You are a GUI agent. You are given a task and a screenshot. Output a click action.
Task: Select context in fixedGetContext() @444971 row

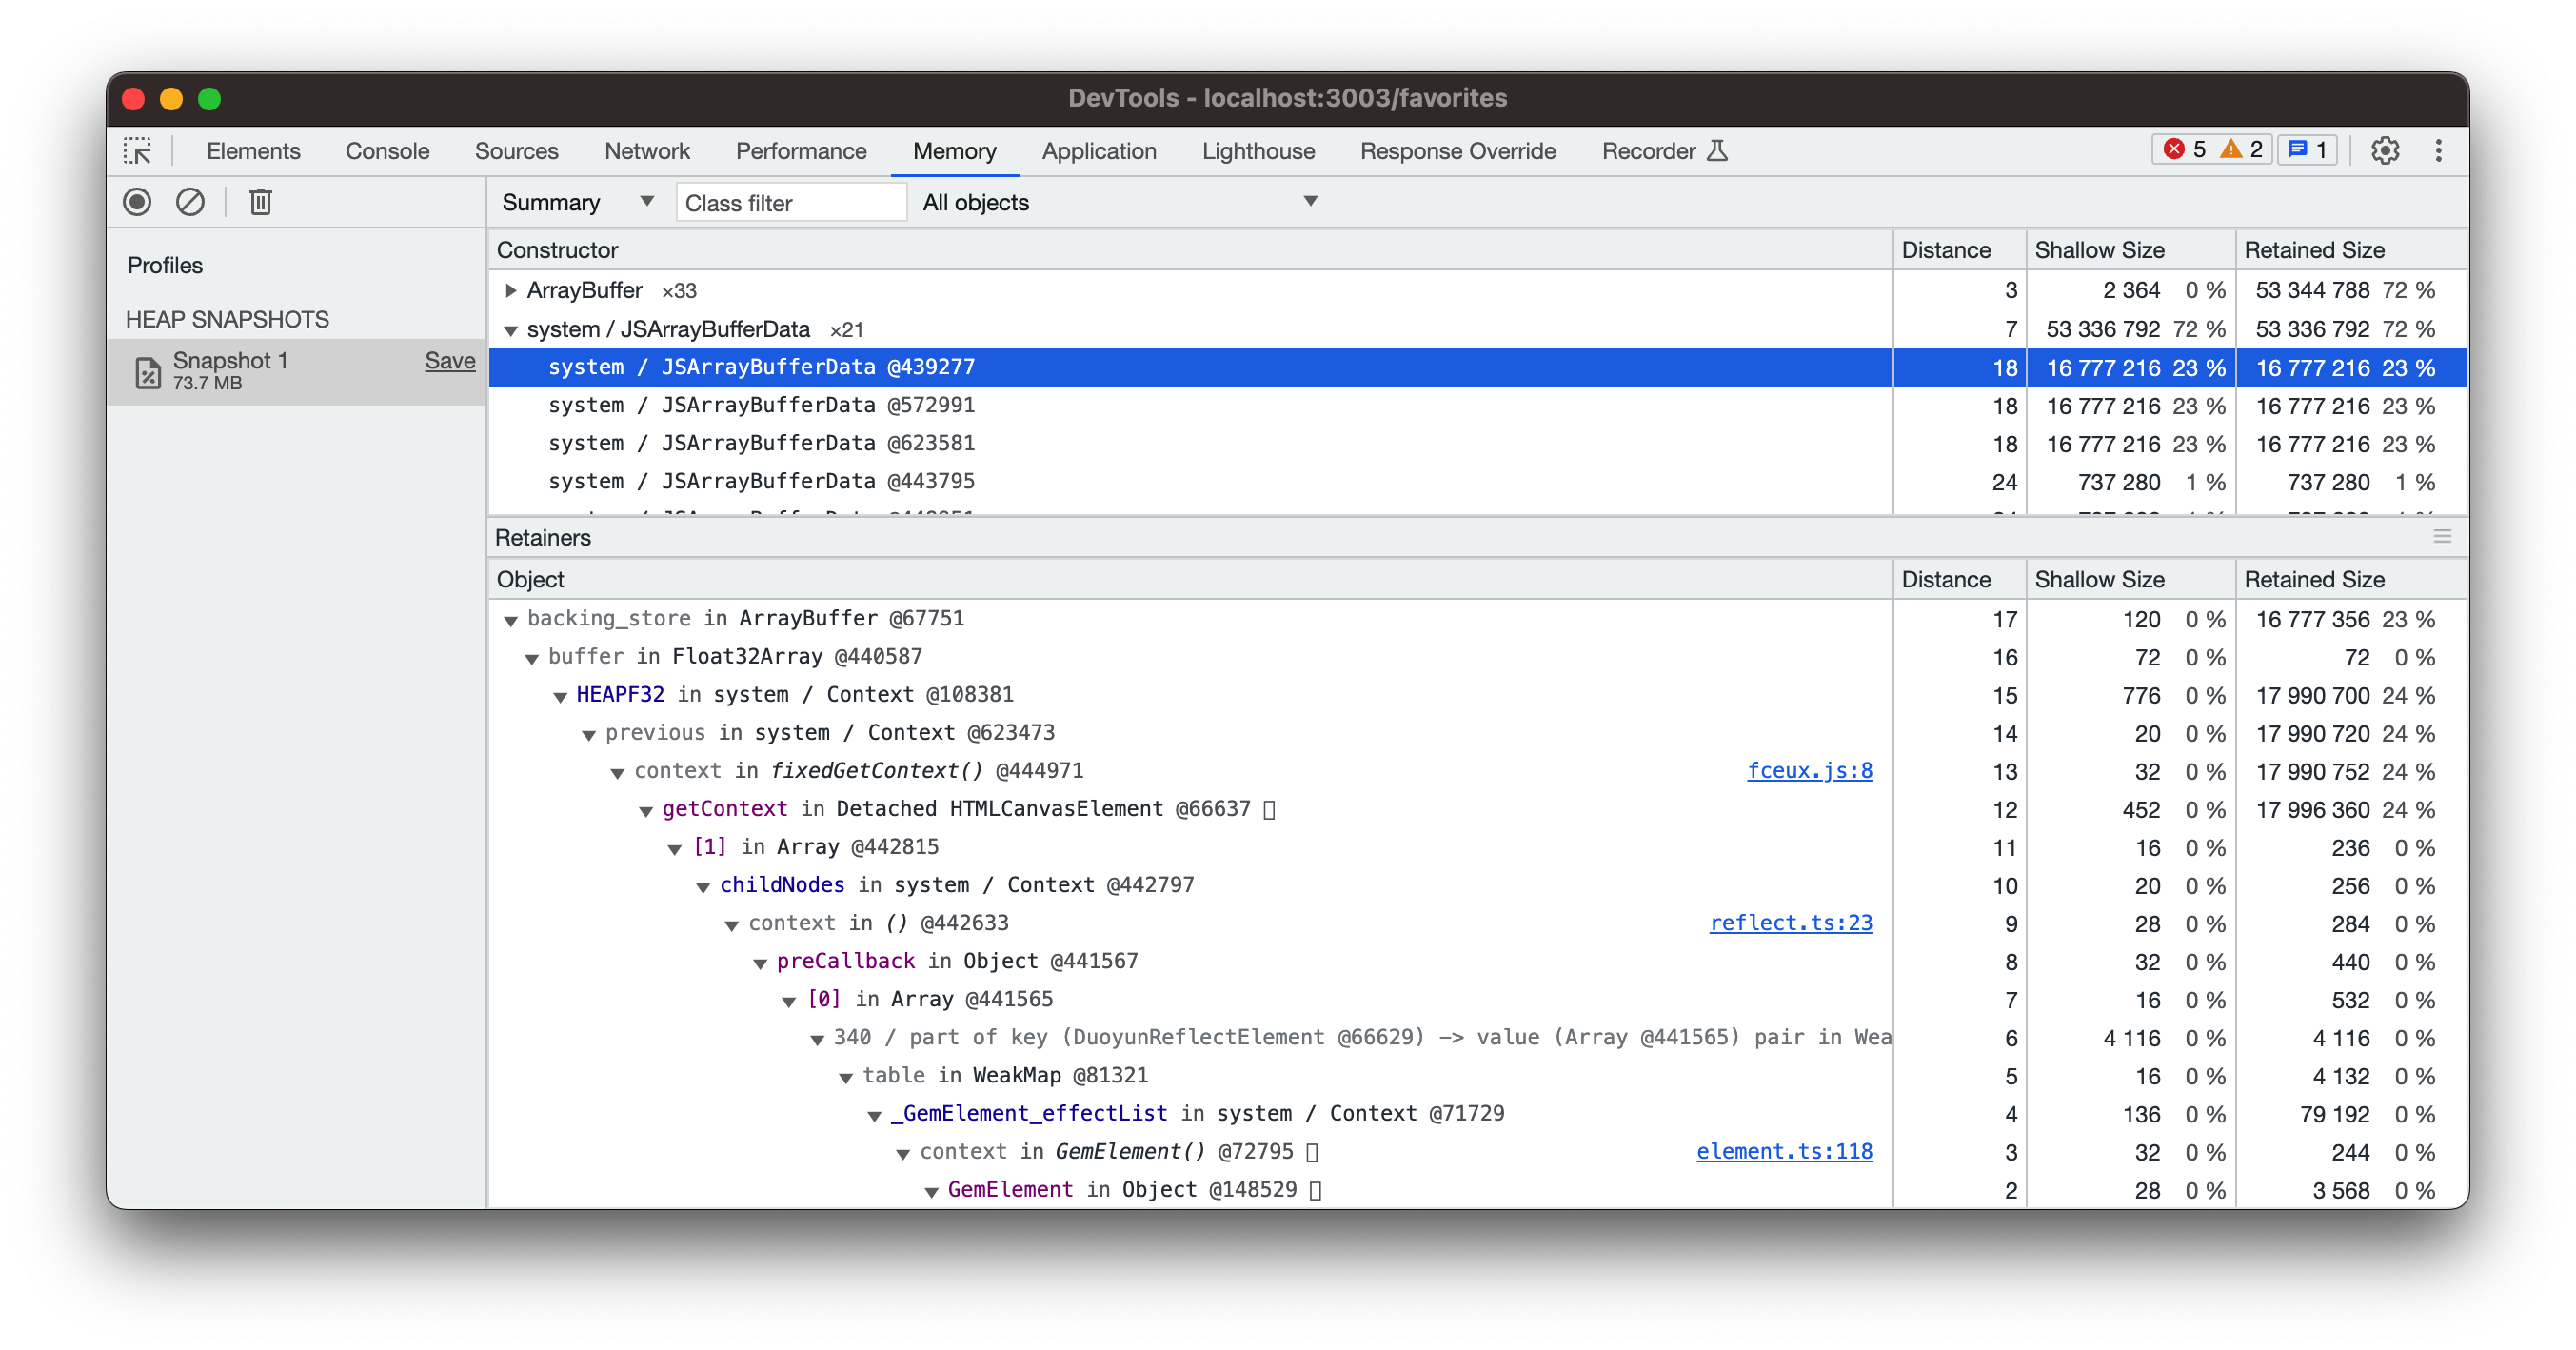point(1478,771)
